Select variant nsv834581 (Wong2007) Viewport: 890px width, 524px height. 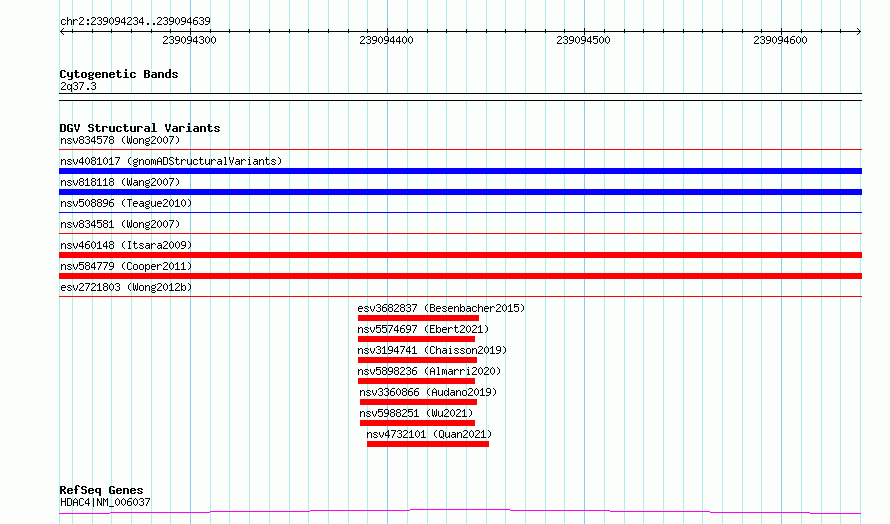(x=120, y=224)
